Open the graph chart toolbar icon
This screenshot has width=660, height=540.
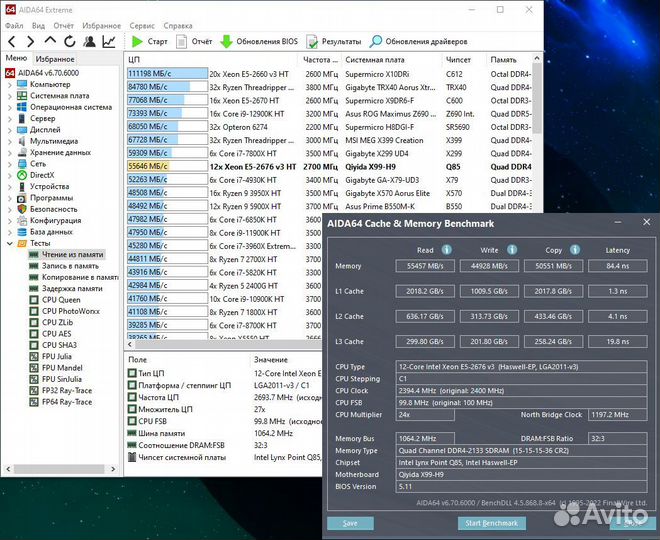pos(109,41)
